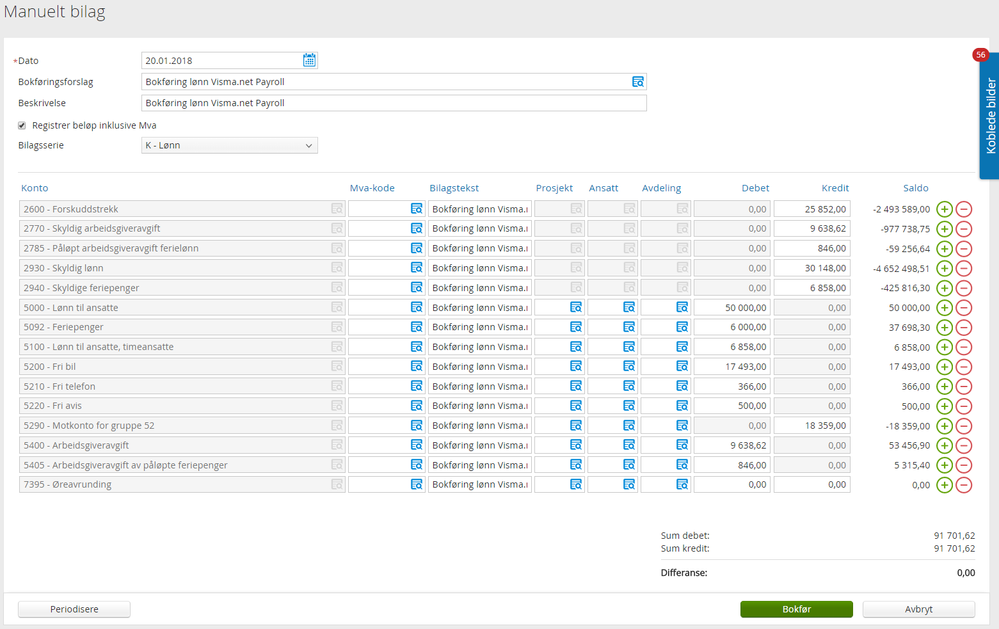Remove the 2930 Skyldig lønn row
The image size is (999, 629).
click(964, 268)
